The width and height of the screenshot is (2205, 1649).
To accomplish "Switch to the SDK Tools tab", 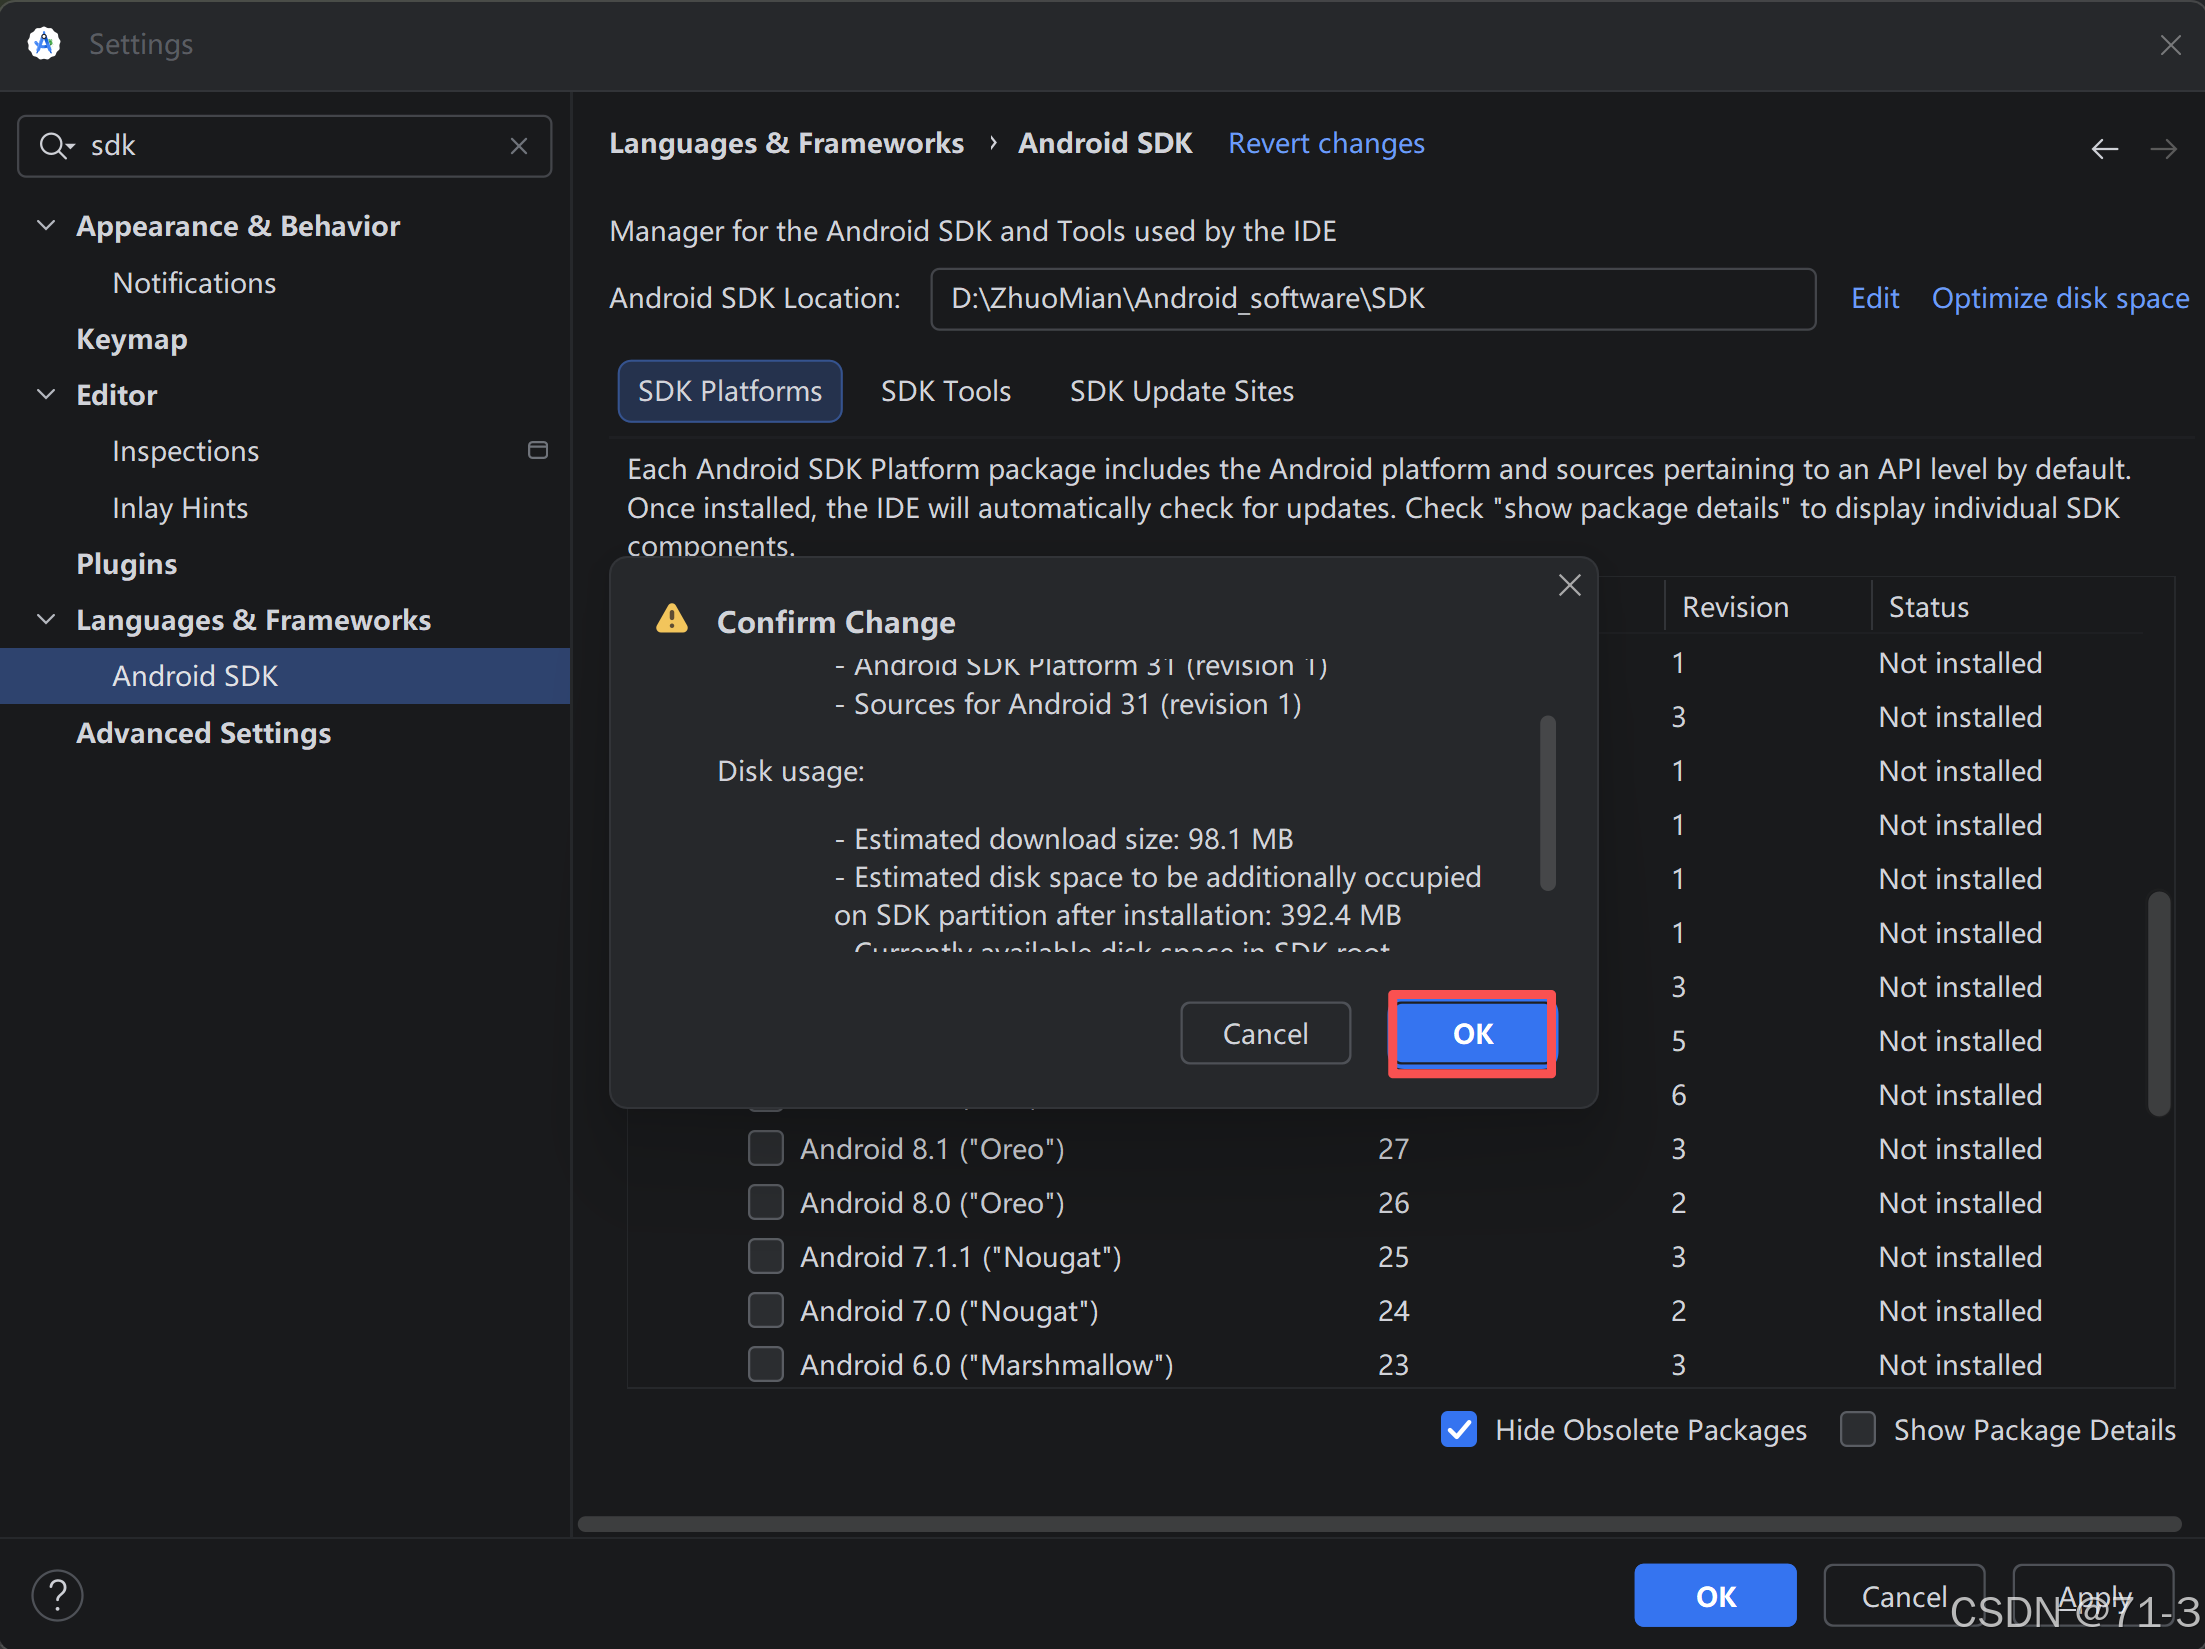I will point(945,391).
